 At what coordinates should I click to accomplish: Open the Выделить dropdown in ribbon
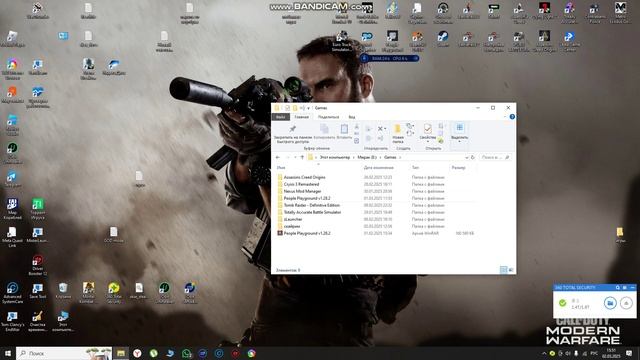click(460, 134)
